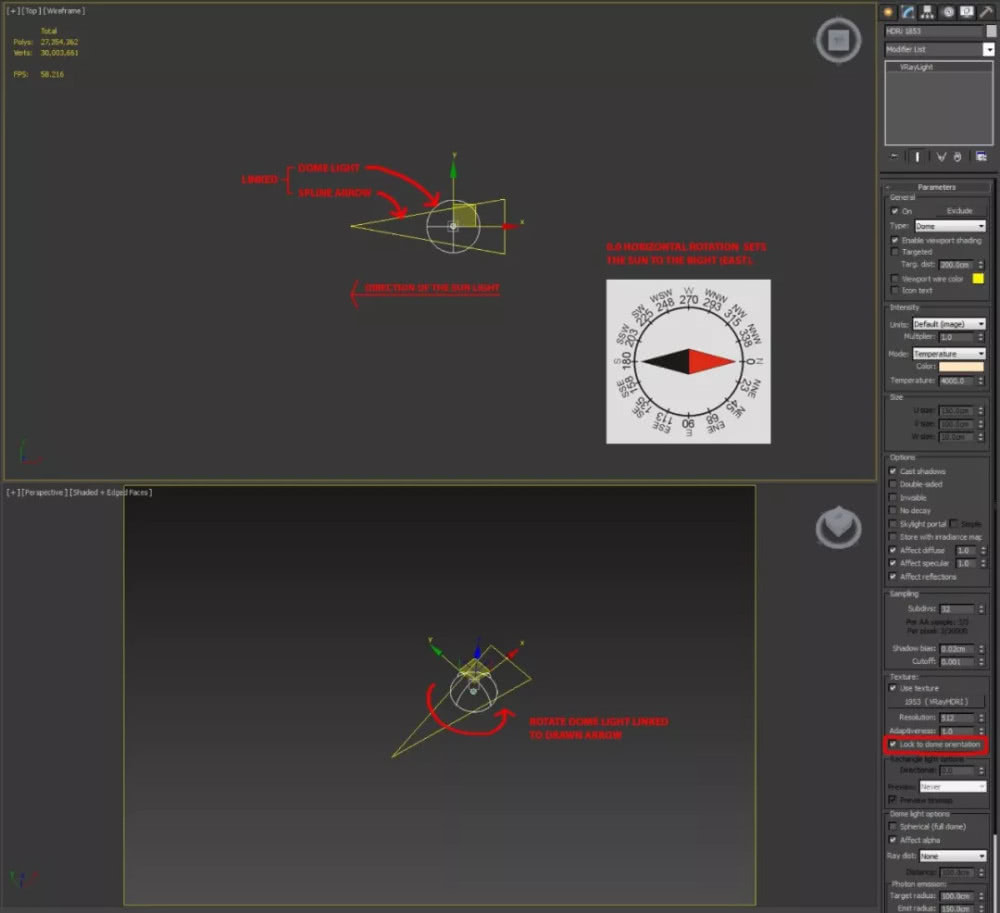Screen dimensions: 1000x913
Task: Open the Hierarchy panel tab
Action: pyautogui.click(x=928, y=11)
